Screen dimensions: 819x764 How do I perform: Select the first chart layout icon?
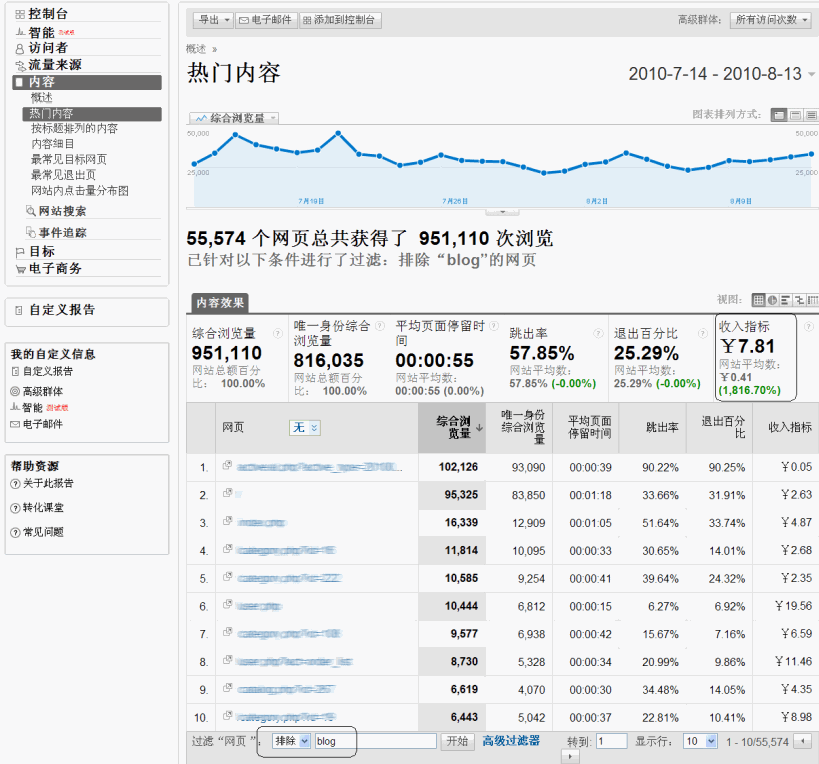[779, 115]
